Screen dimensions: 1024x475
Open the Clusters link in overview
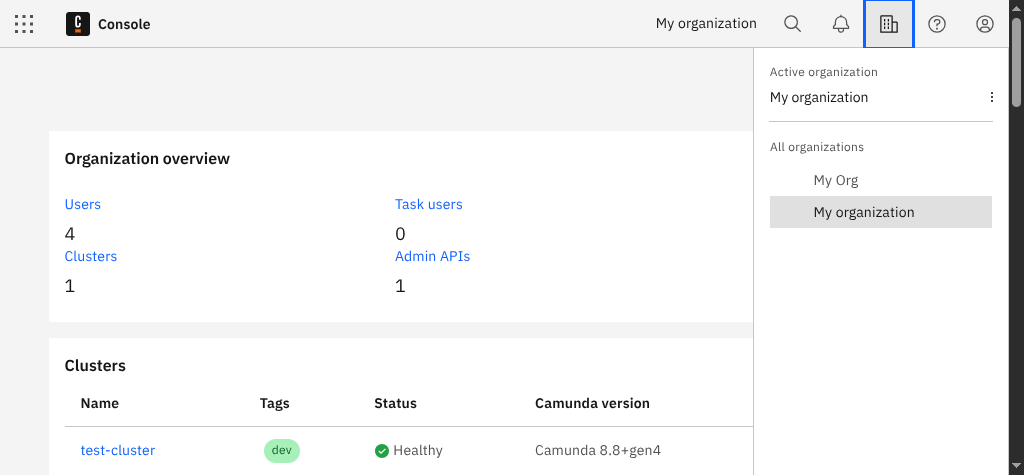91,256
